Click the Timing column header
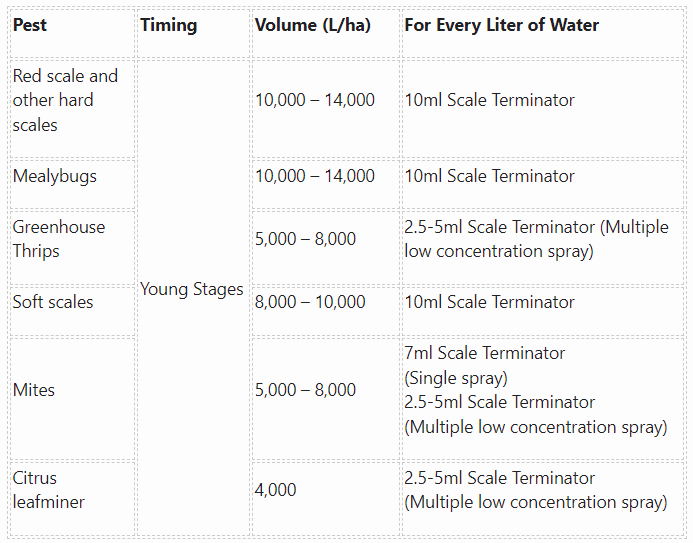 point(194,32)
